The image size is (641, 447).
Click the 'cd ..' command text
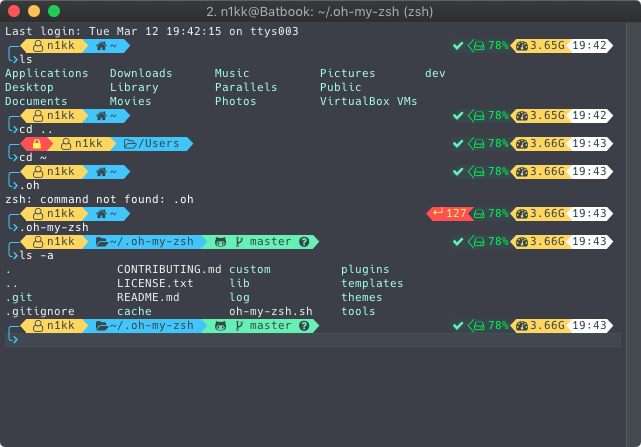coord(36,130)
